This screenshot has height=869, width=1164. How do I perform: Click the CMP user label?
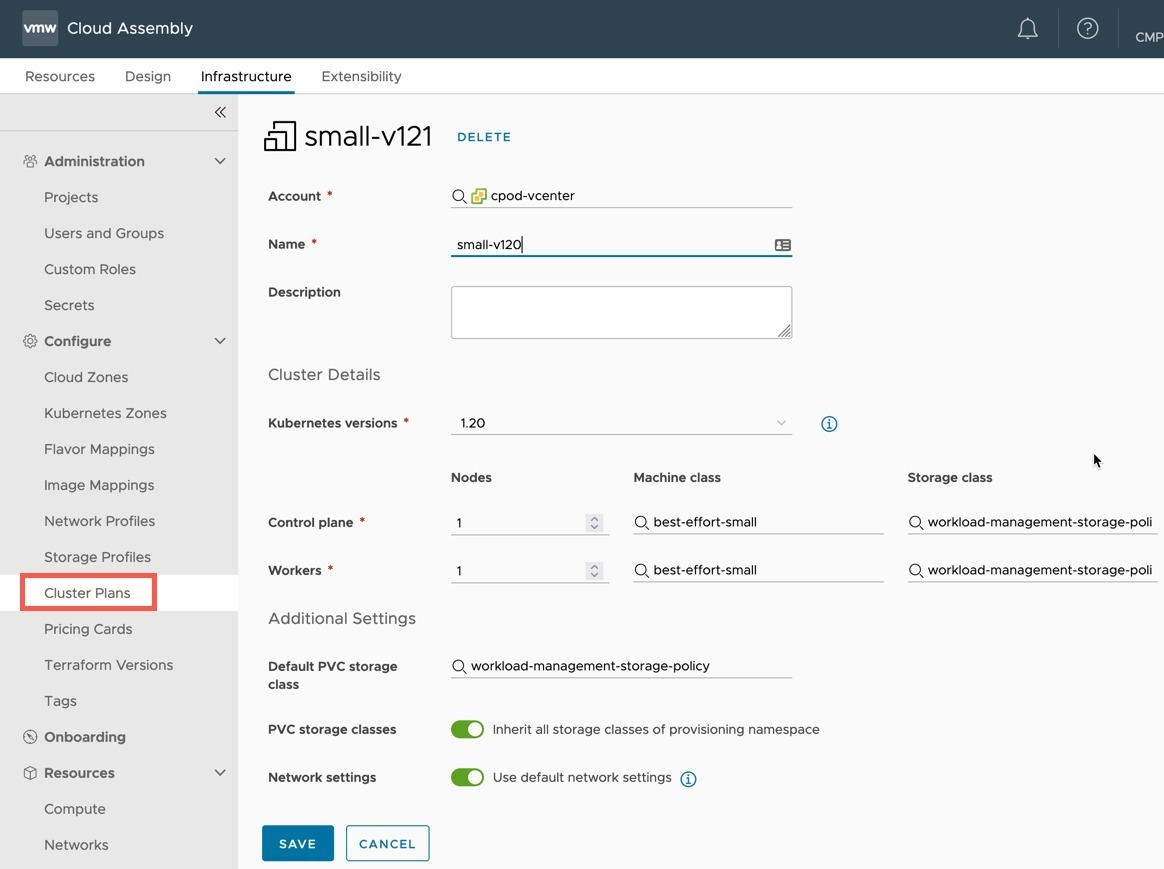tap(1149, 37)
